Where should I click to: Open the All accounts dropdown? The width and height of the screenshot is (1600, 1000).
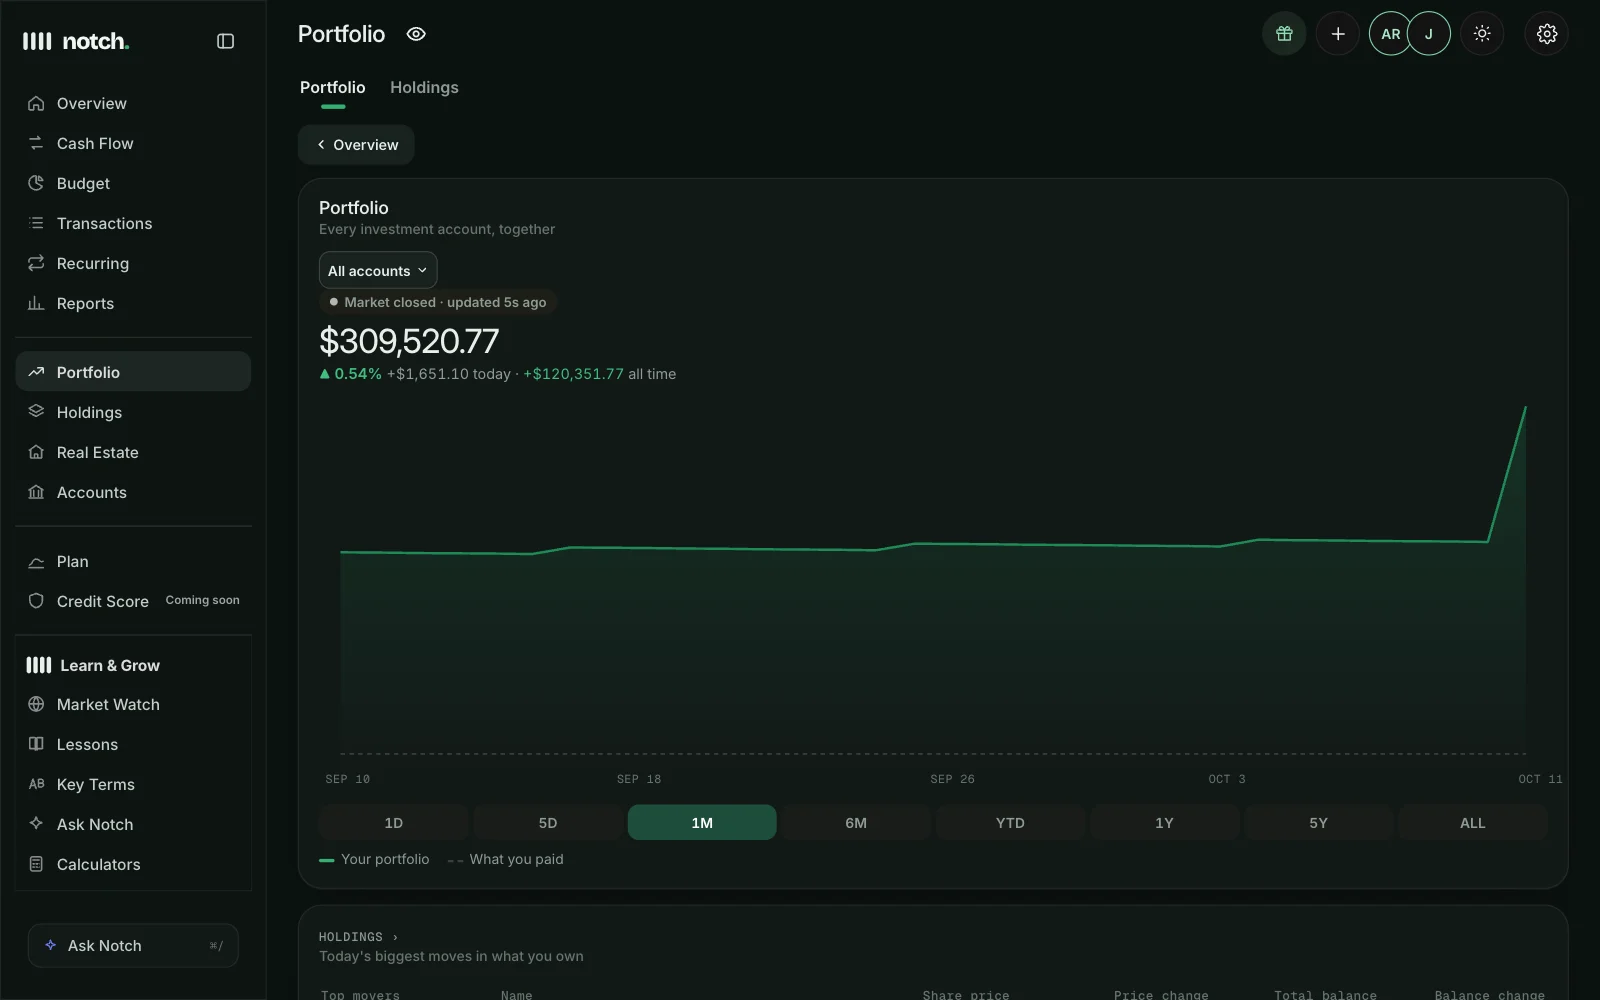coord(378,271)
